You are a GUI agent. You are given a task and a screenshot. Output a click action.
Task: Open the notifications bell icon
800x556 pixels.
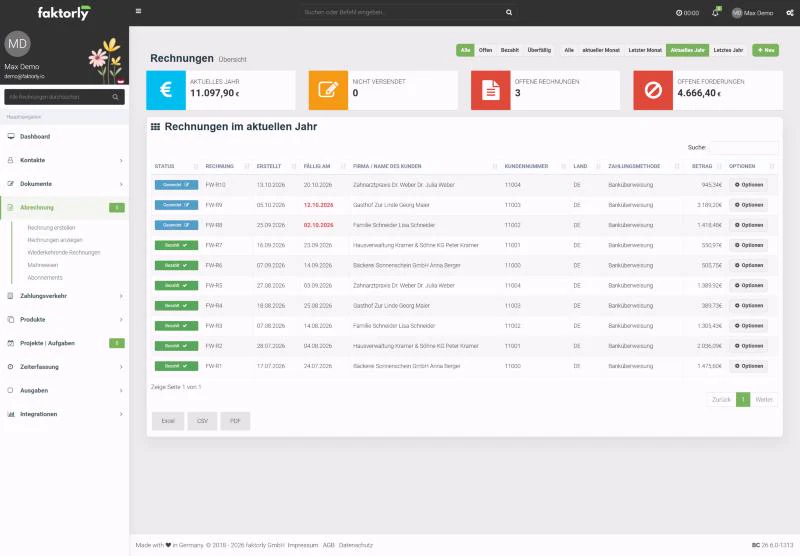715,12
